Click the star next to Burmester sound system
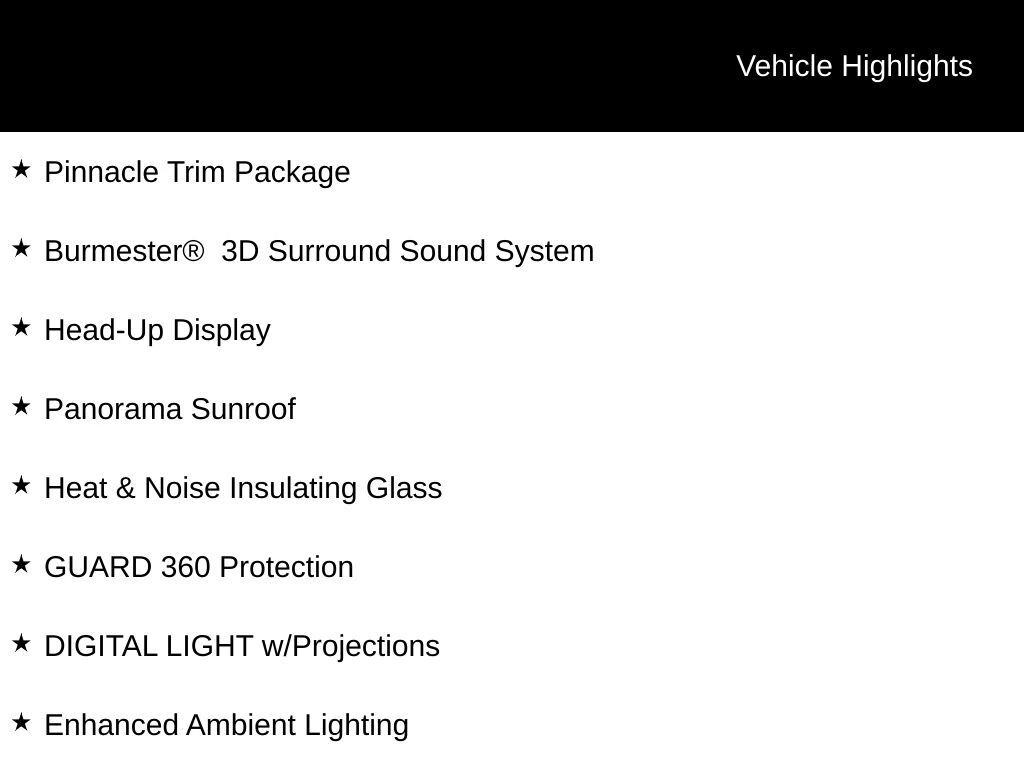This screenshot has height=768, width=1024. coord(21,249)
